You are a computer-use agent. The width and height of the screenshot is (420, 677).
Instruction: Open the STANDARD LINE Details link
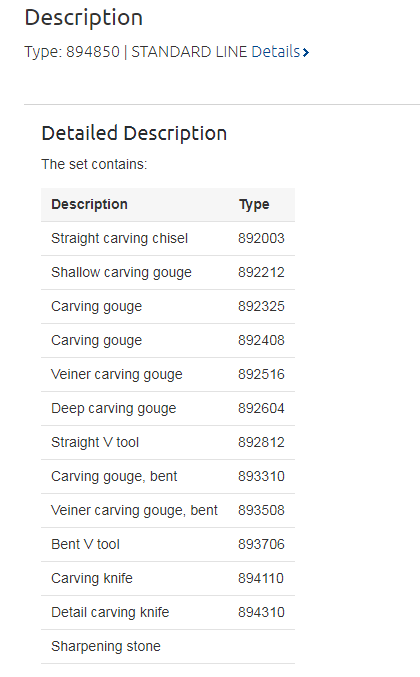[x=280, y=52]
